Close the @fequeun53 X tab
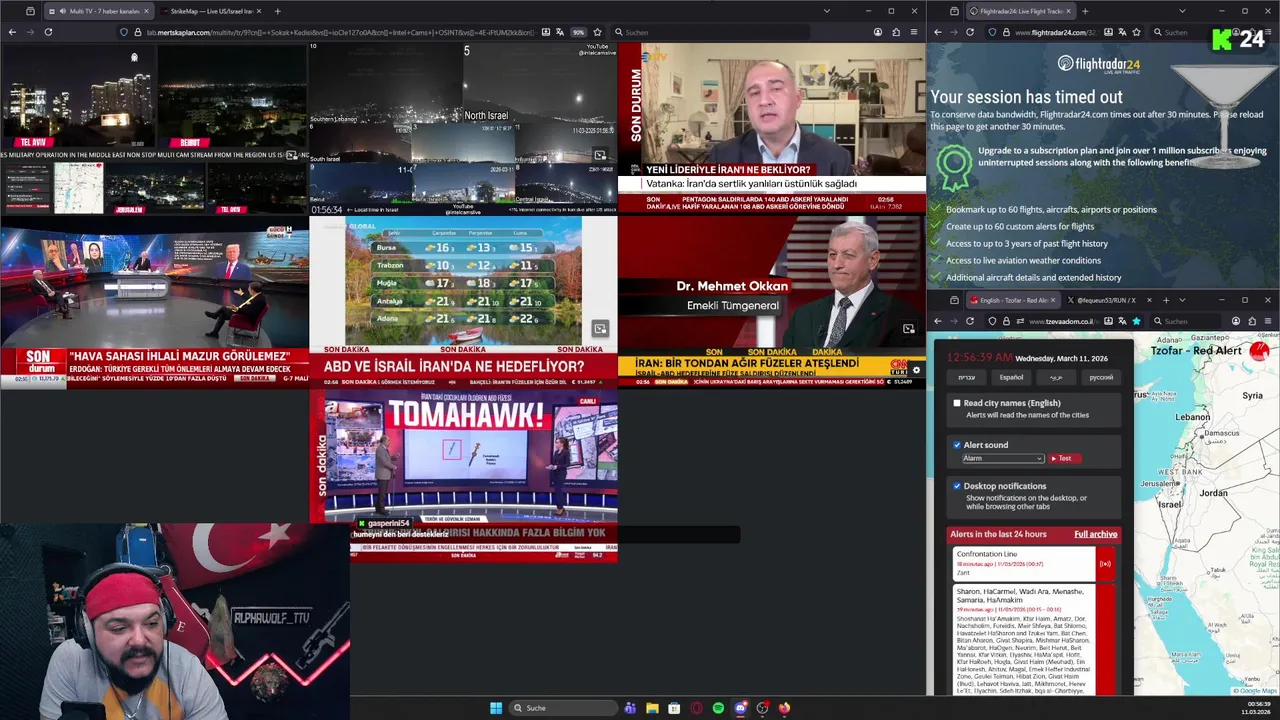The image size is (1280, 720). point(1148,300)
